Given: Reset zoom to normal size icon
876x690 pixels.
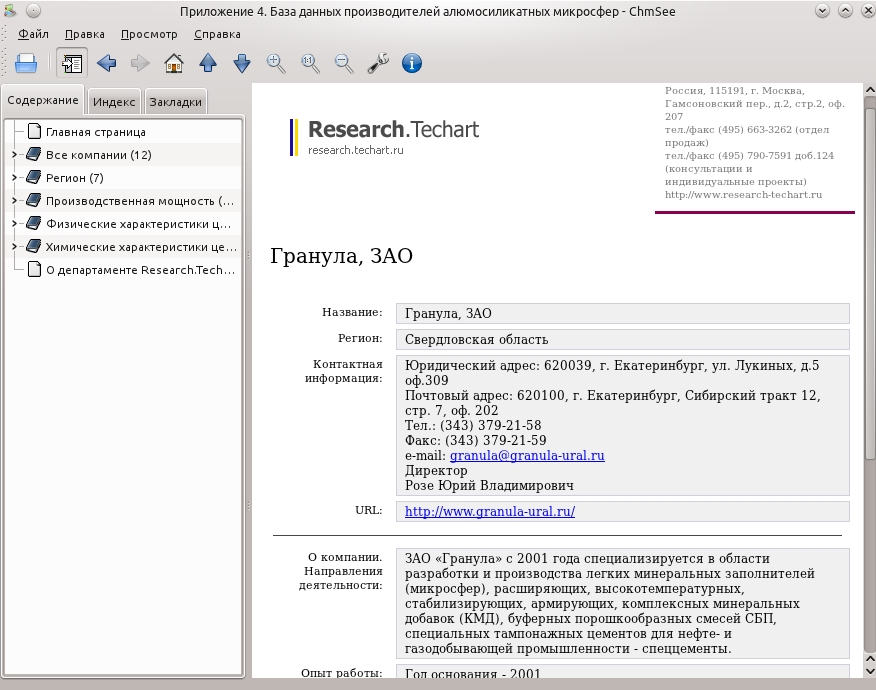Looking at the screenshot, I should tap(310, 63).
